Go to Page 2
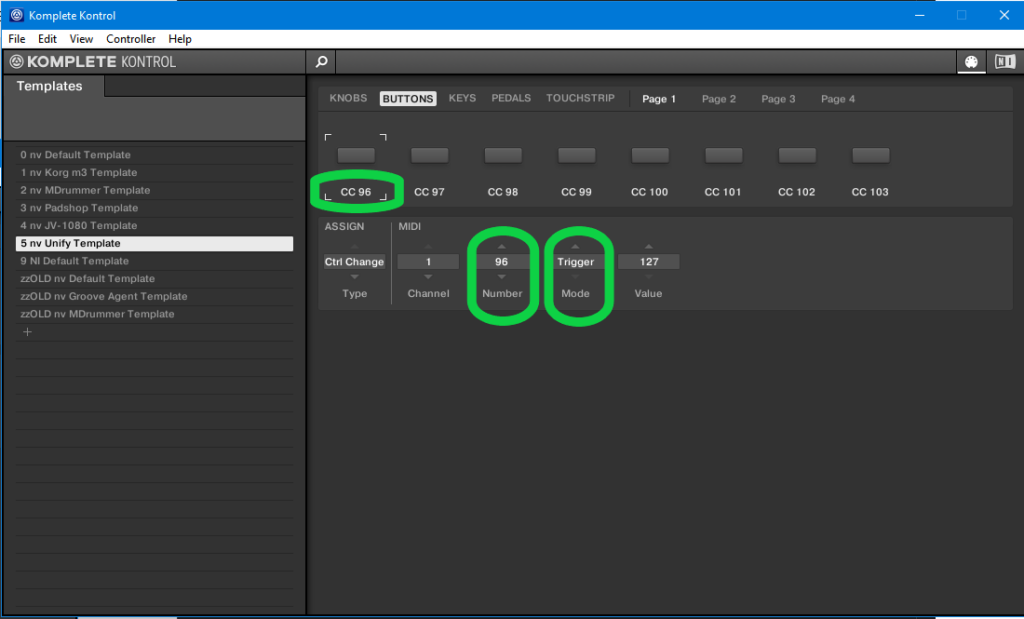The image size is (1024, 619). [719, 99]
